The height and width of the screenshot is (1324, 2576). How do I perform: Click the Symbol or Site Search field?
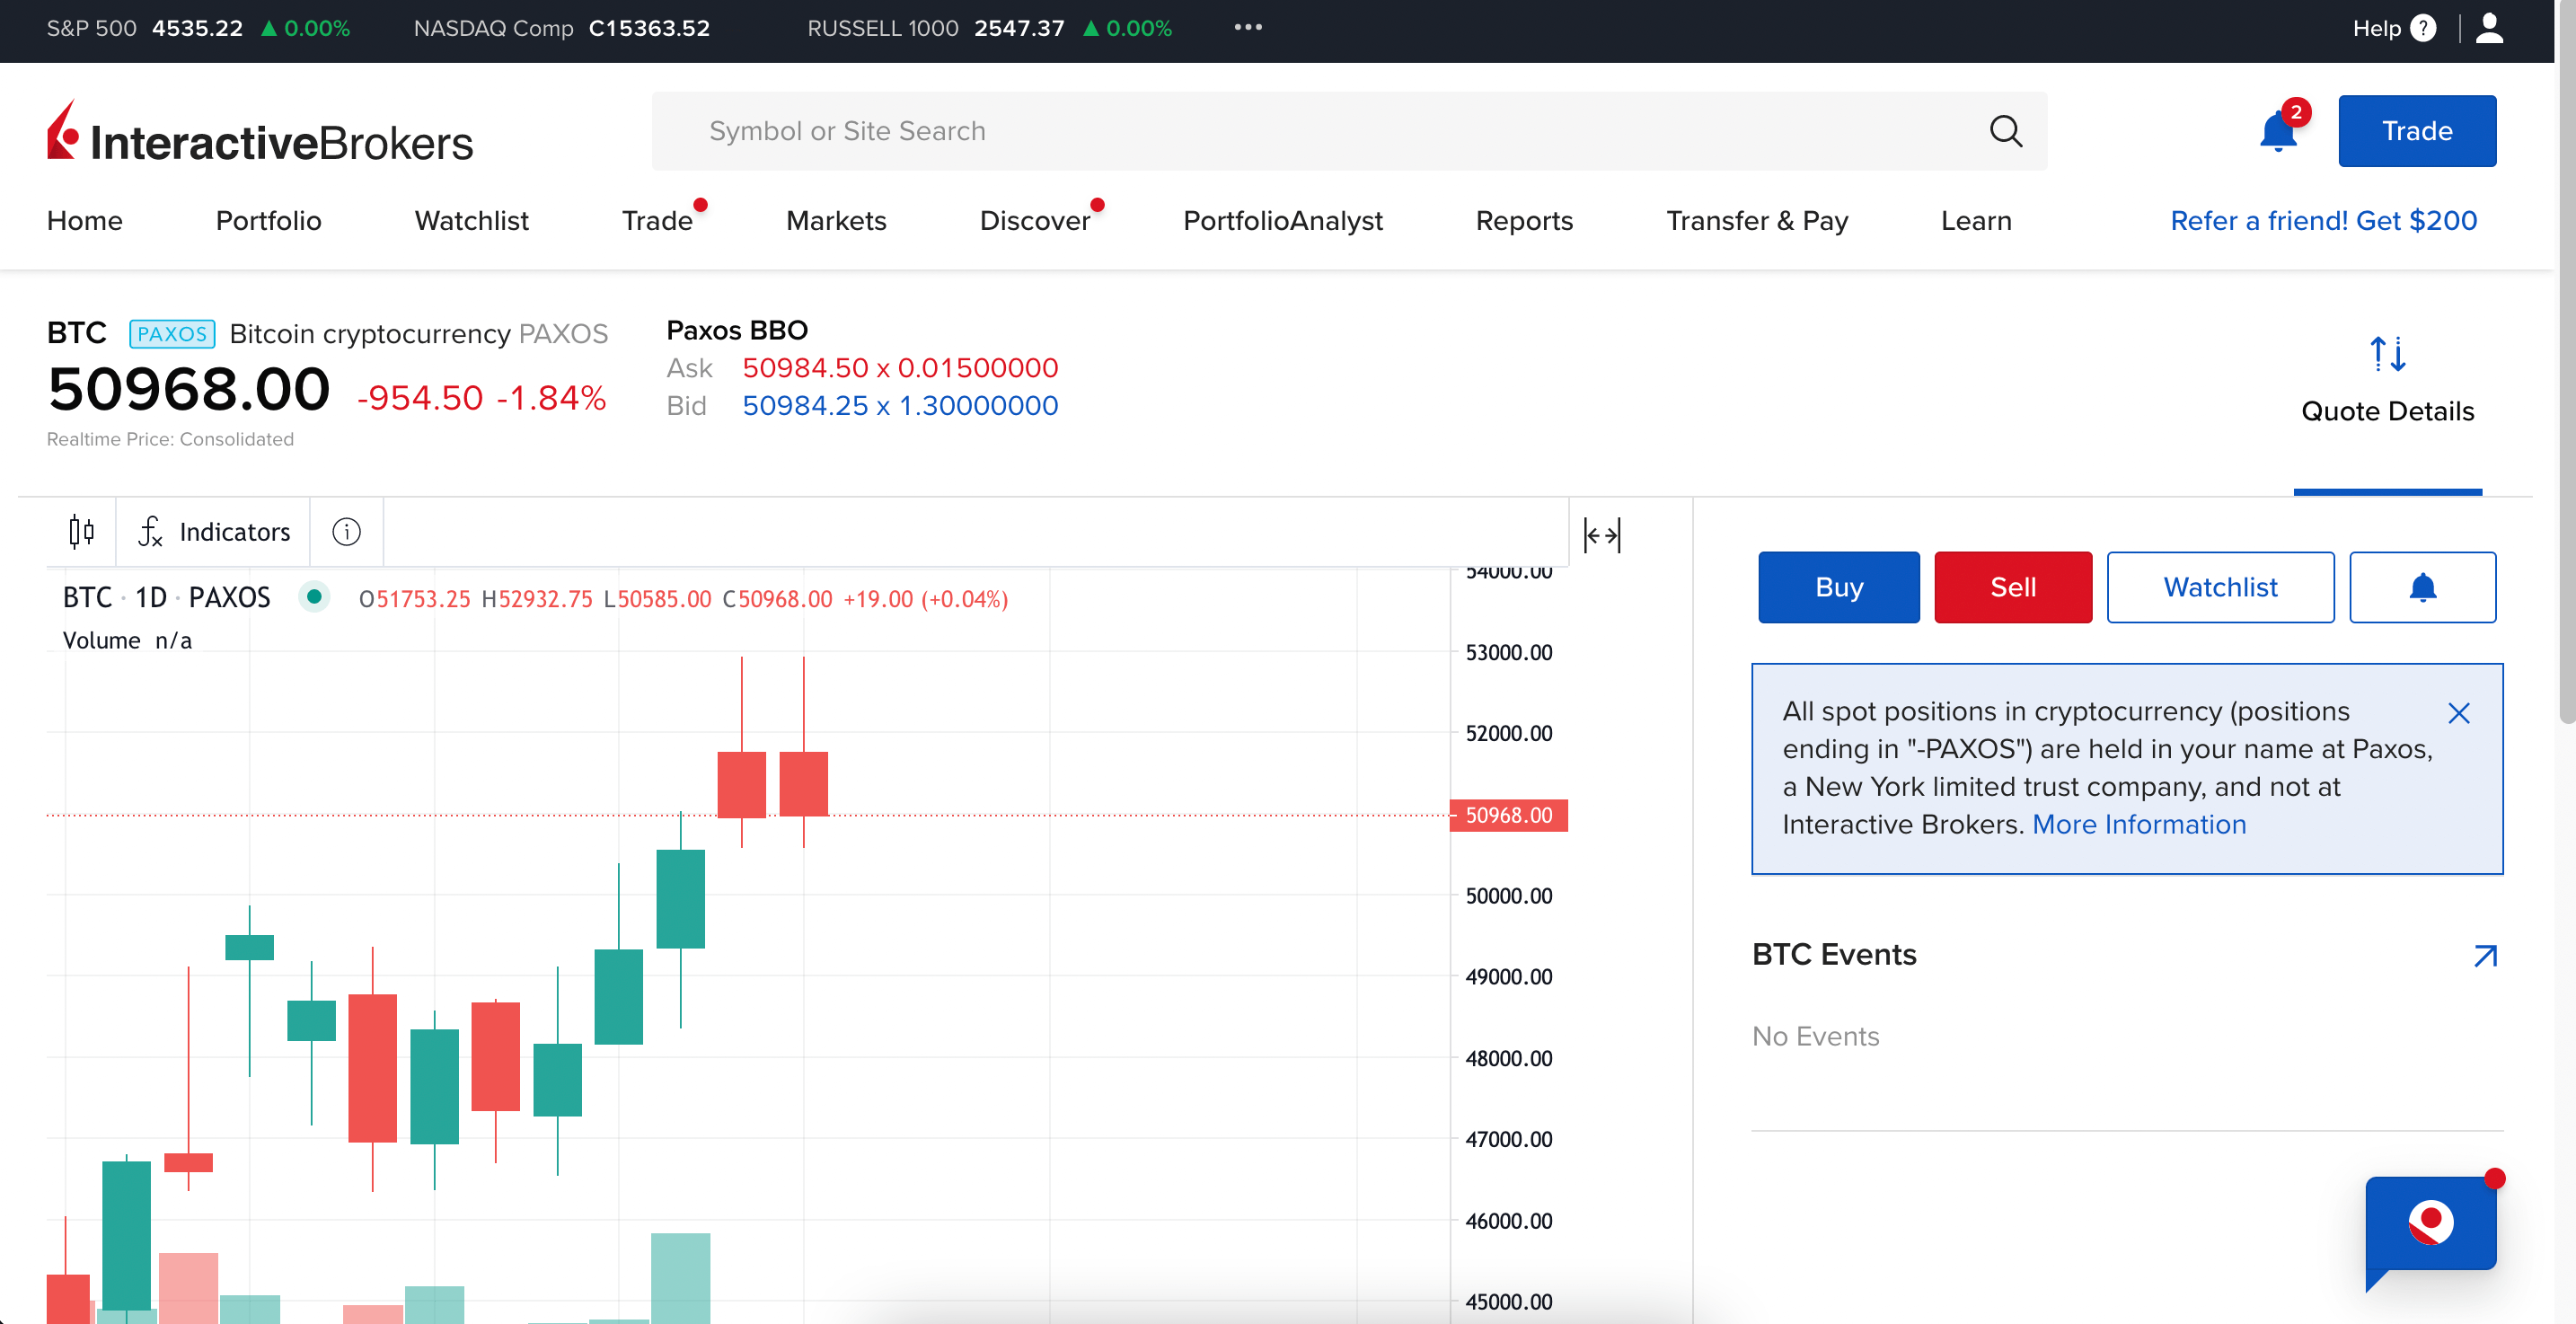point(1351,132)
